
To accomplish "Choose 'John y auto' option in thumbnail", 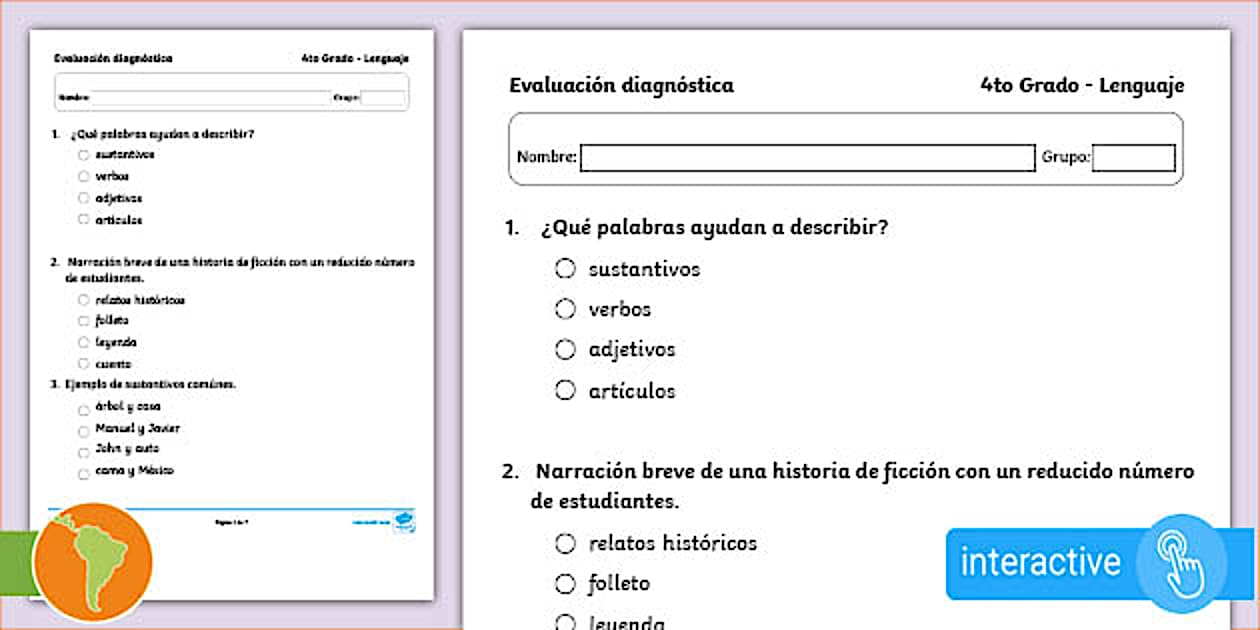I will coord(84,450).
